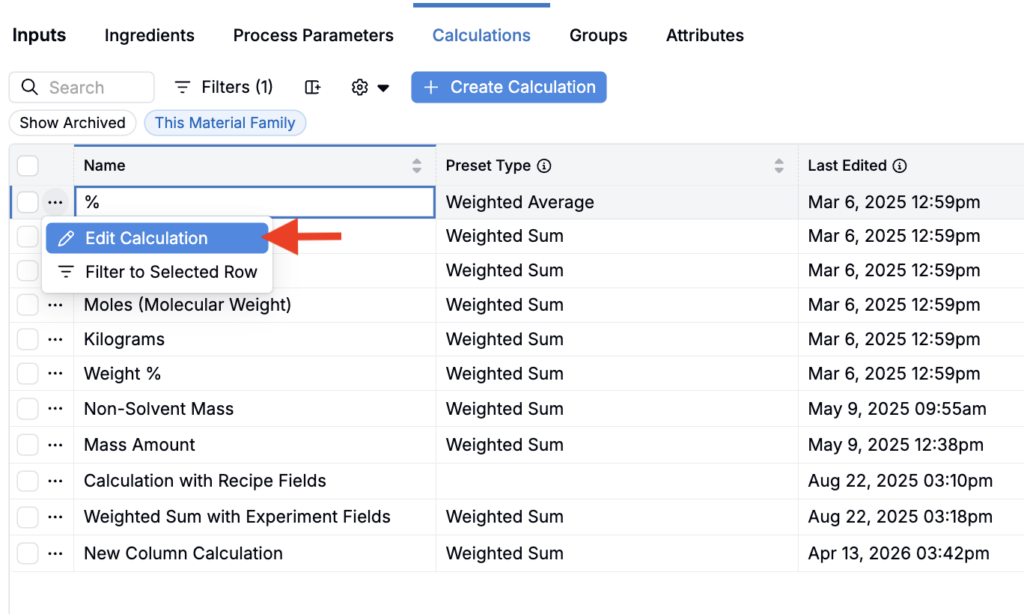Click the Preset Type info icon
Viewport: 1024px width, 614px height.
click(x=544, y=166)
